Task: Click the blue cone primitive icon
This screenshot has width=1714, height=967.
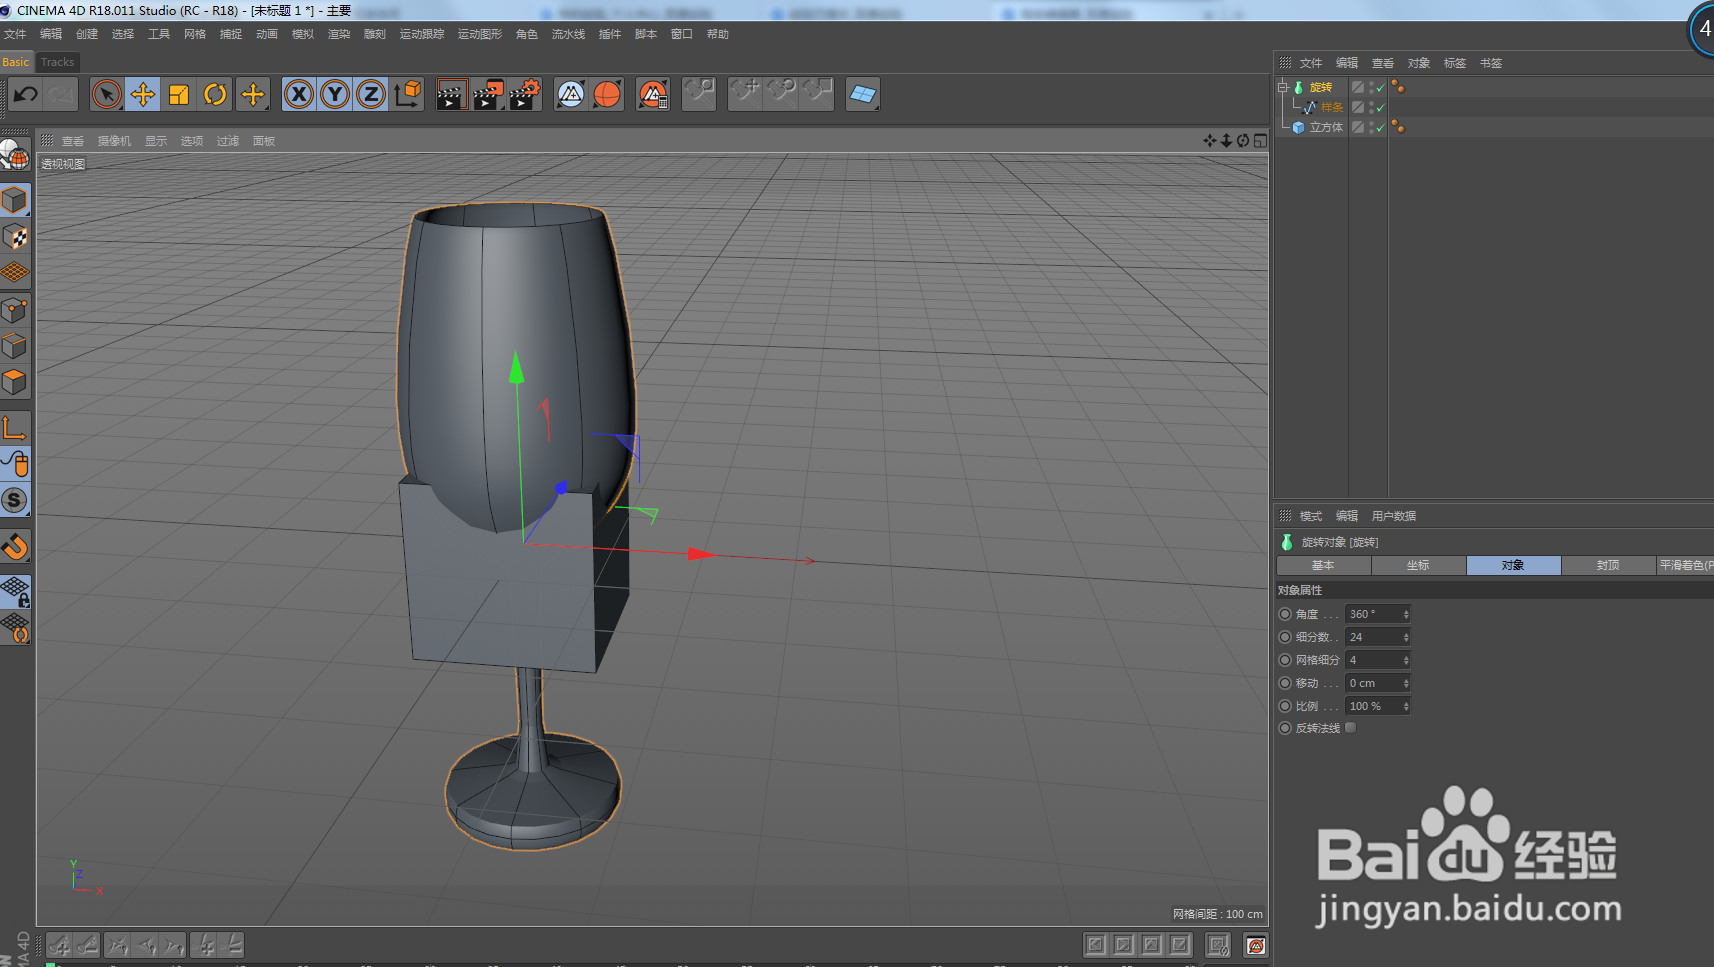Action: 571,95
